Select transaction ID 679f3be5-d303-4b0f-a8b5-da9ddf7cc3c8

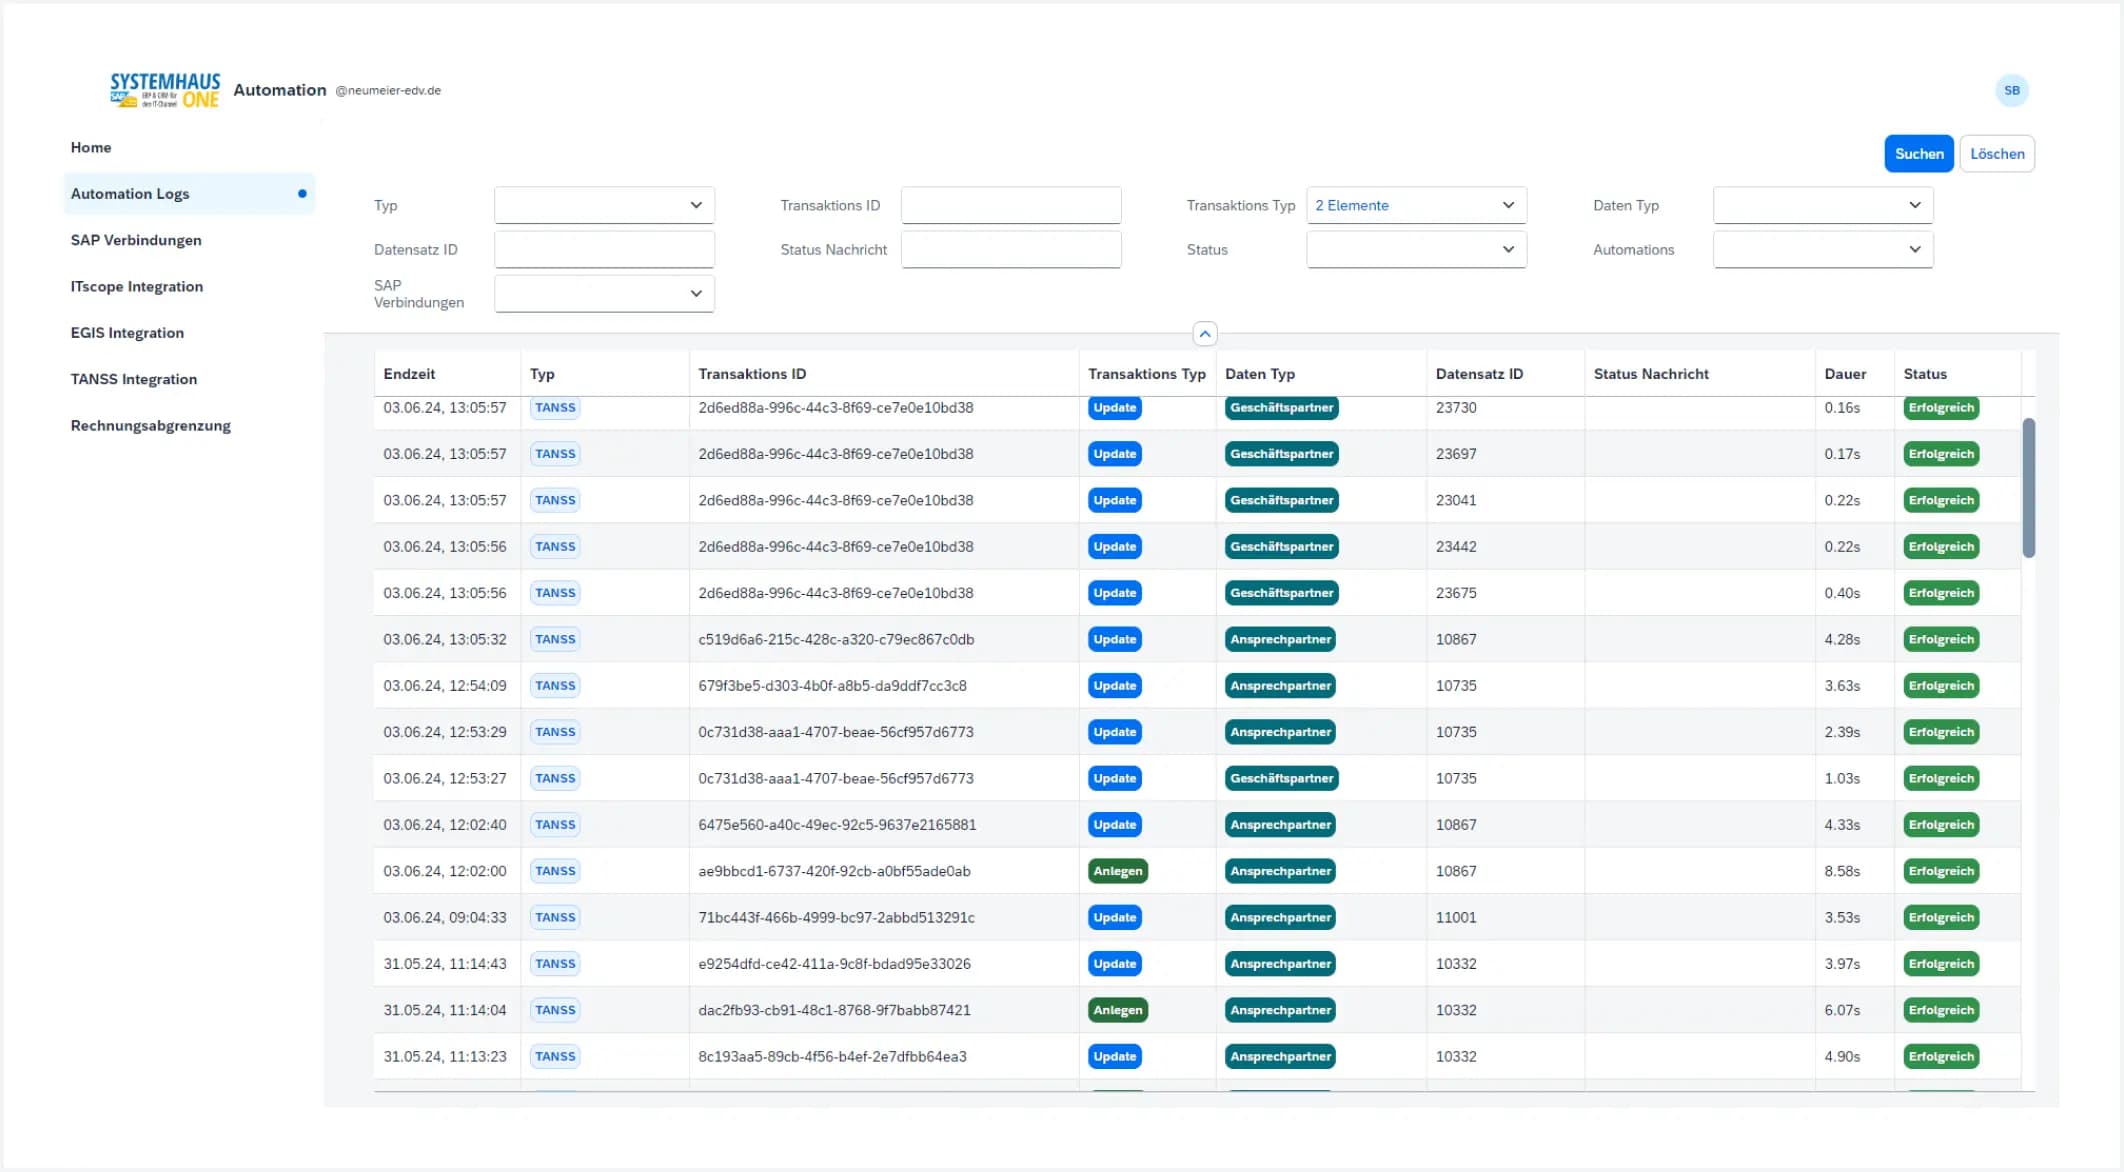832,686
